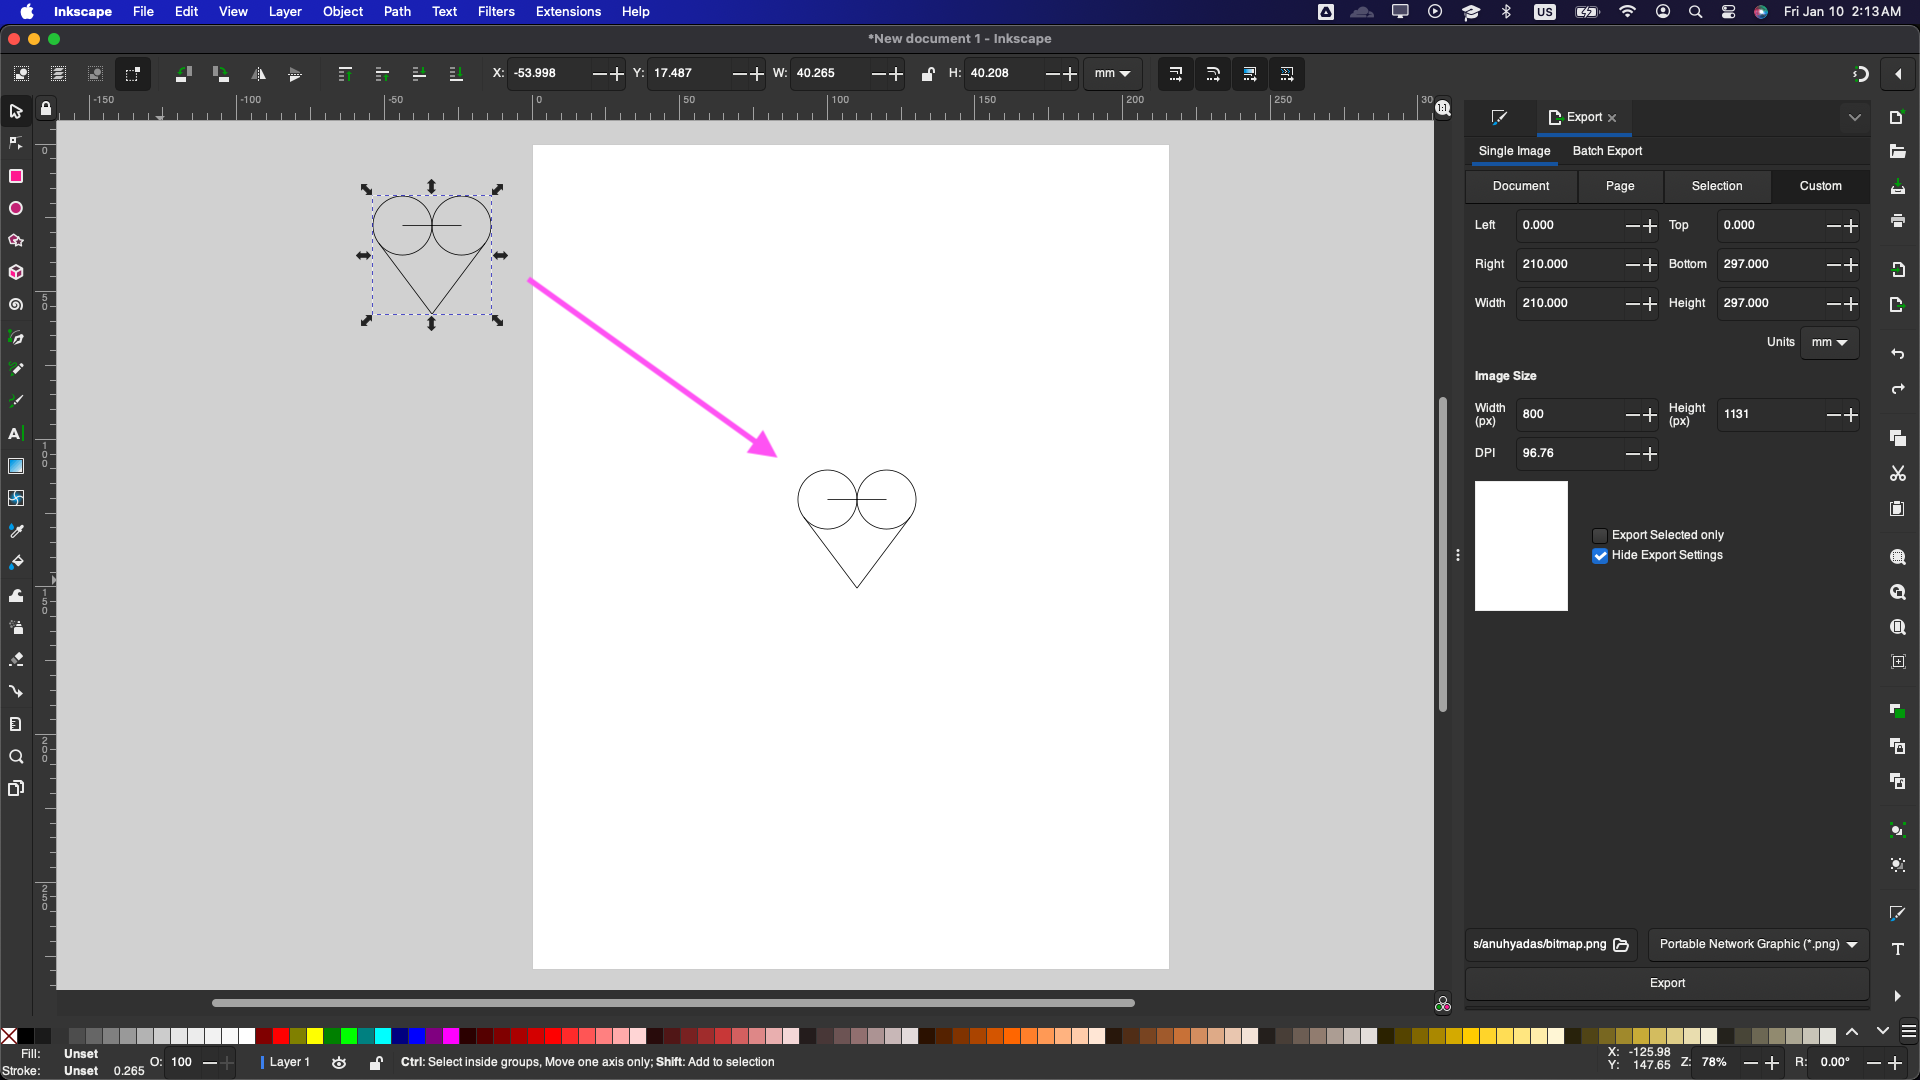Open the Object menu
Screen dimensions: 1920x1080
pos(343,12)
